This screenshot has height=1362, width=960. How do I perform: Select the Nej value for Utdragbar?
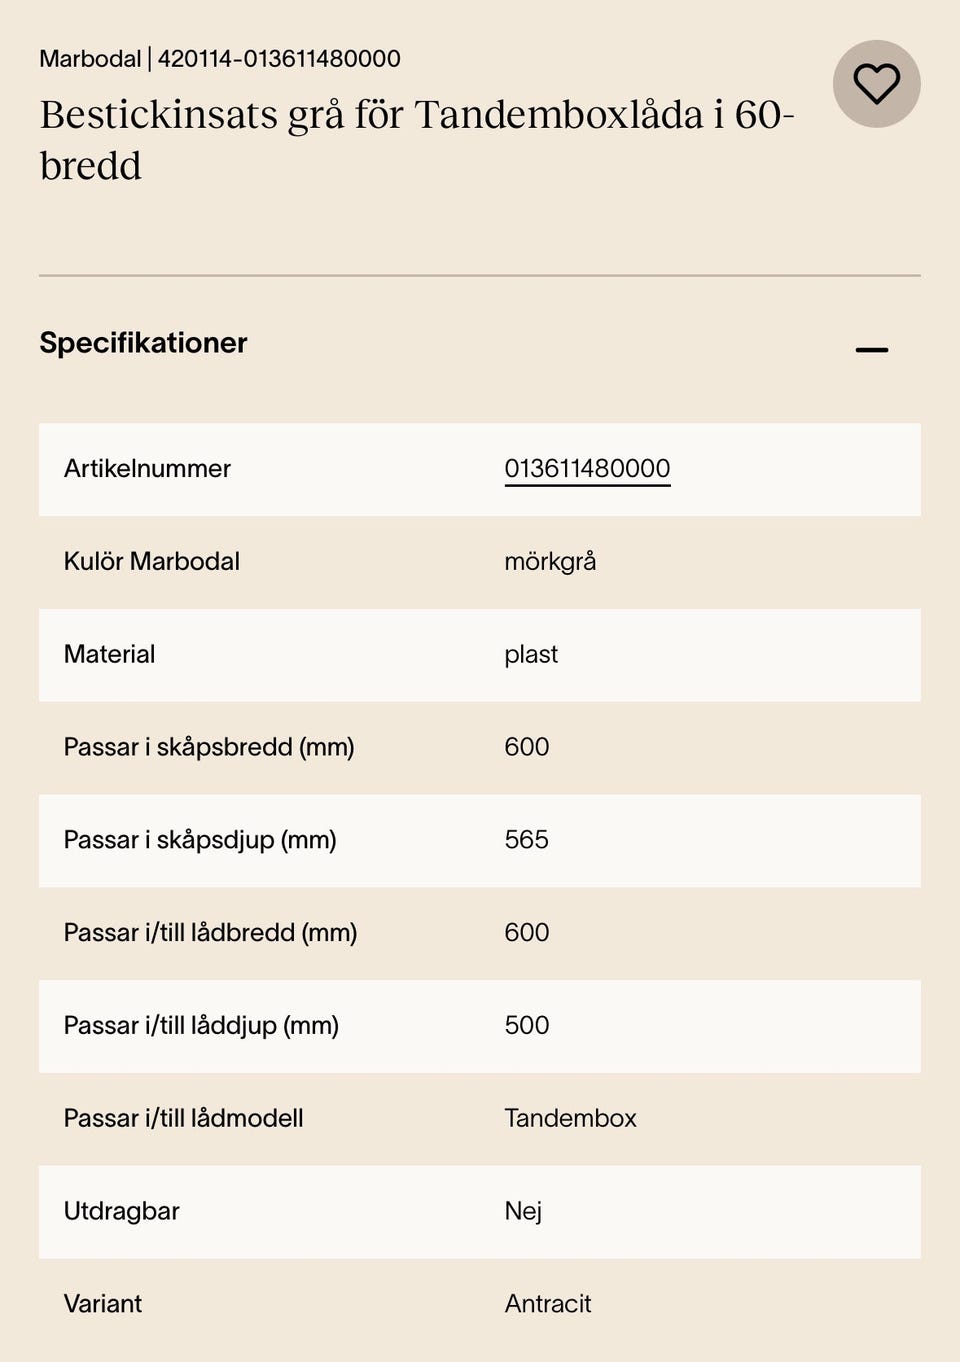[523, 1211]
